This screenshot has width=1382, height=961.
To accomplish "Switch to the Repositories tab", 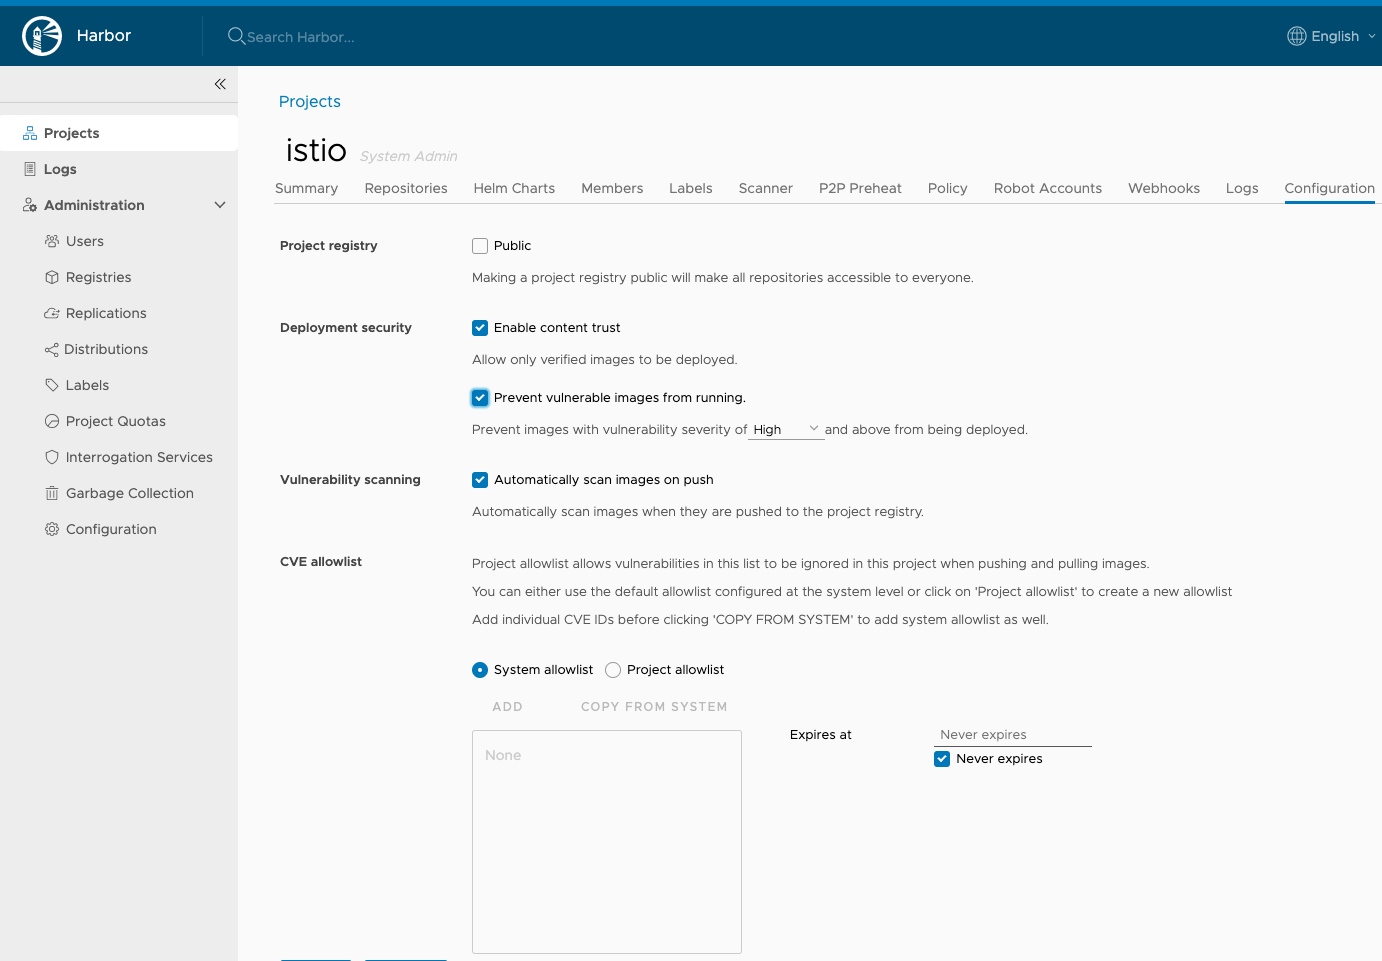I will [x=406, y=188].
